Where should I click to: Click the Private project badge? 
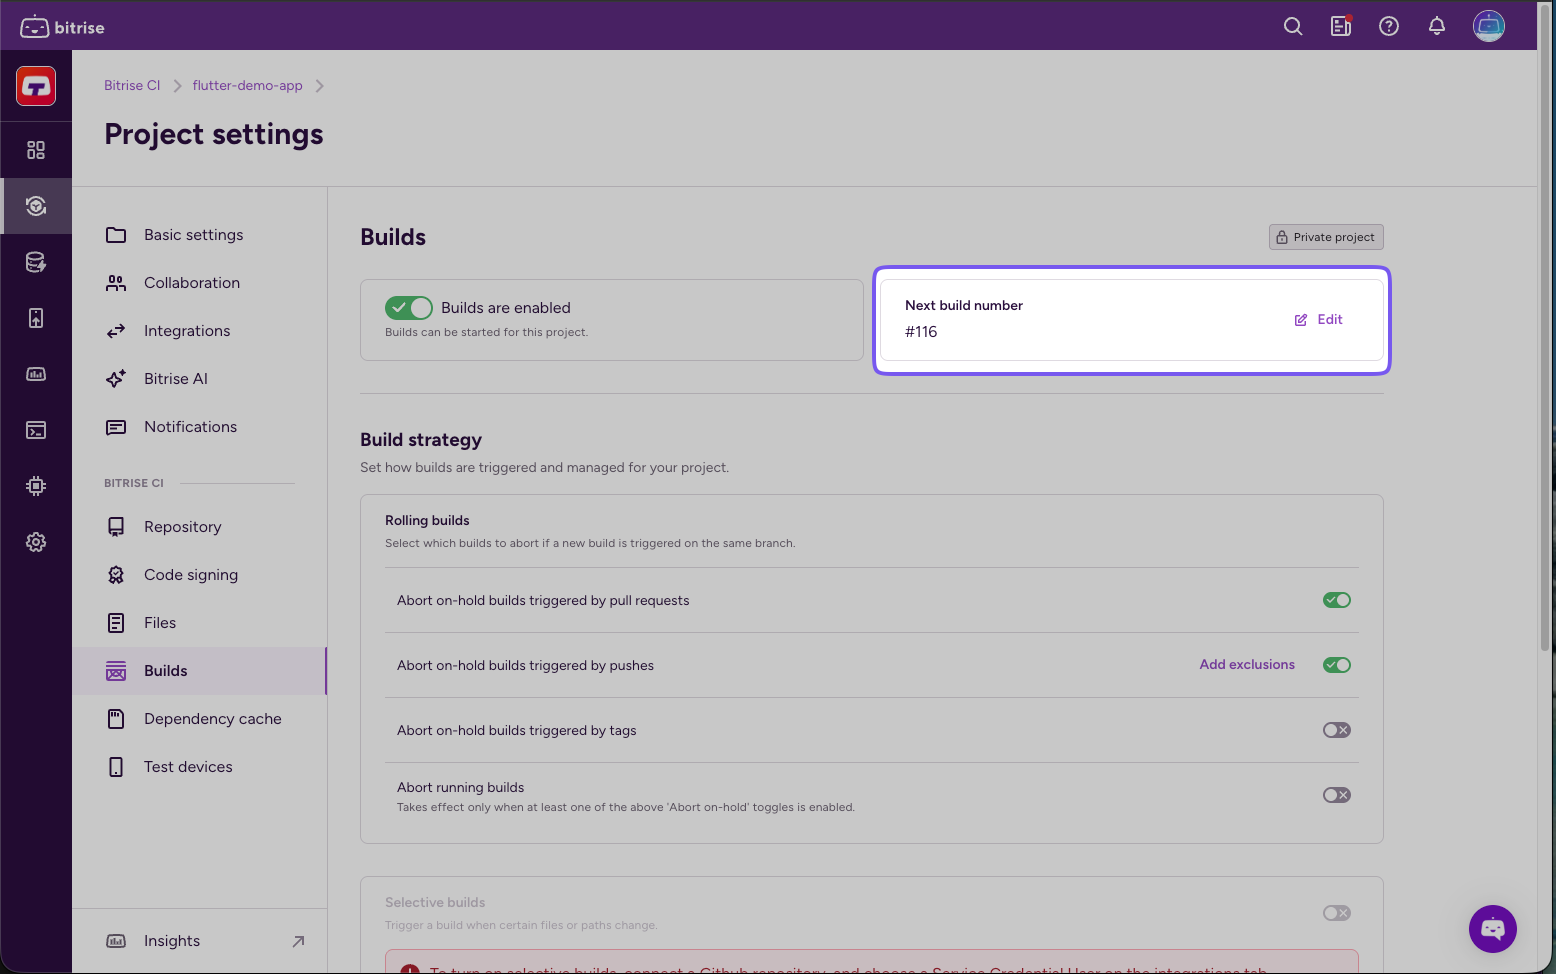[1326, 237]
